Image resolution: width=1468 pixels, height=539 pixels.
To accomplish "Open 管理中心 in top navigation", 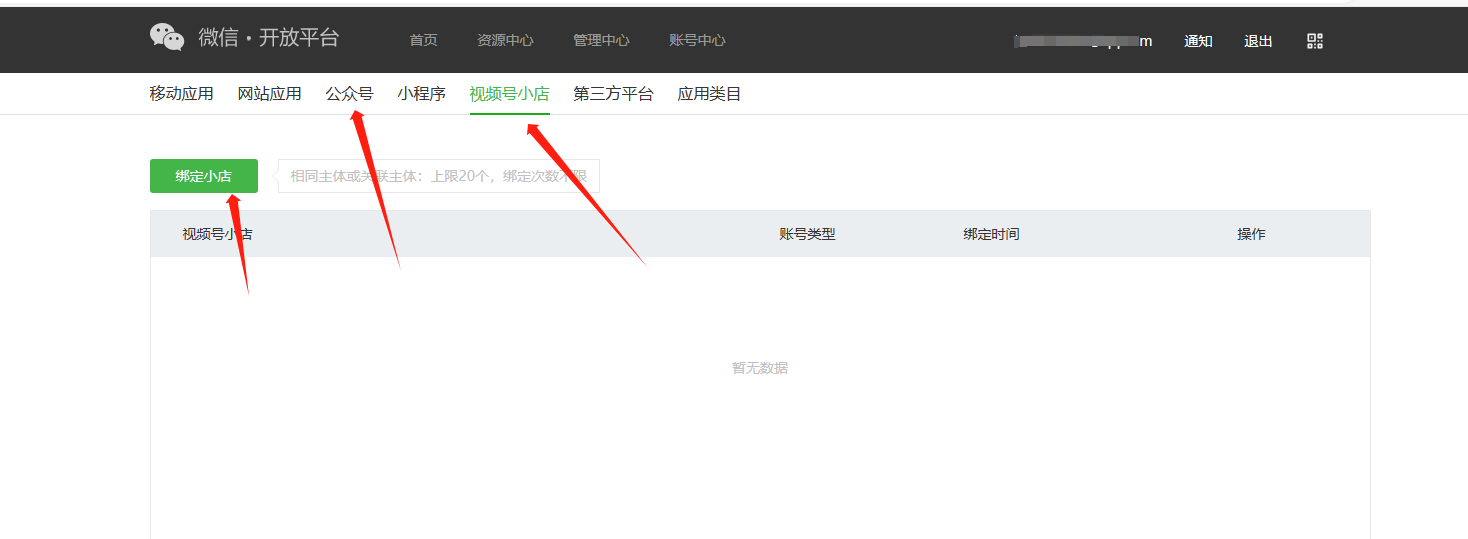I will (x=601, y=41).
